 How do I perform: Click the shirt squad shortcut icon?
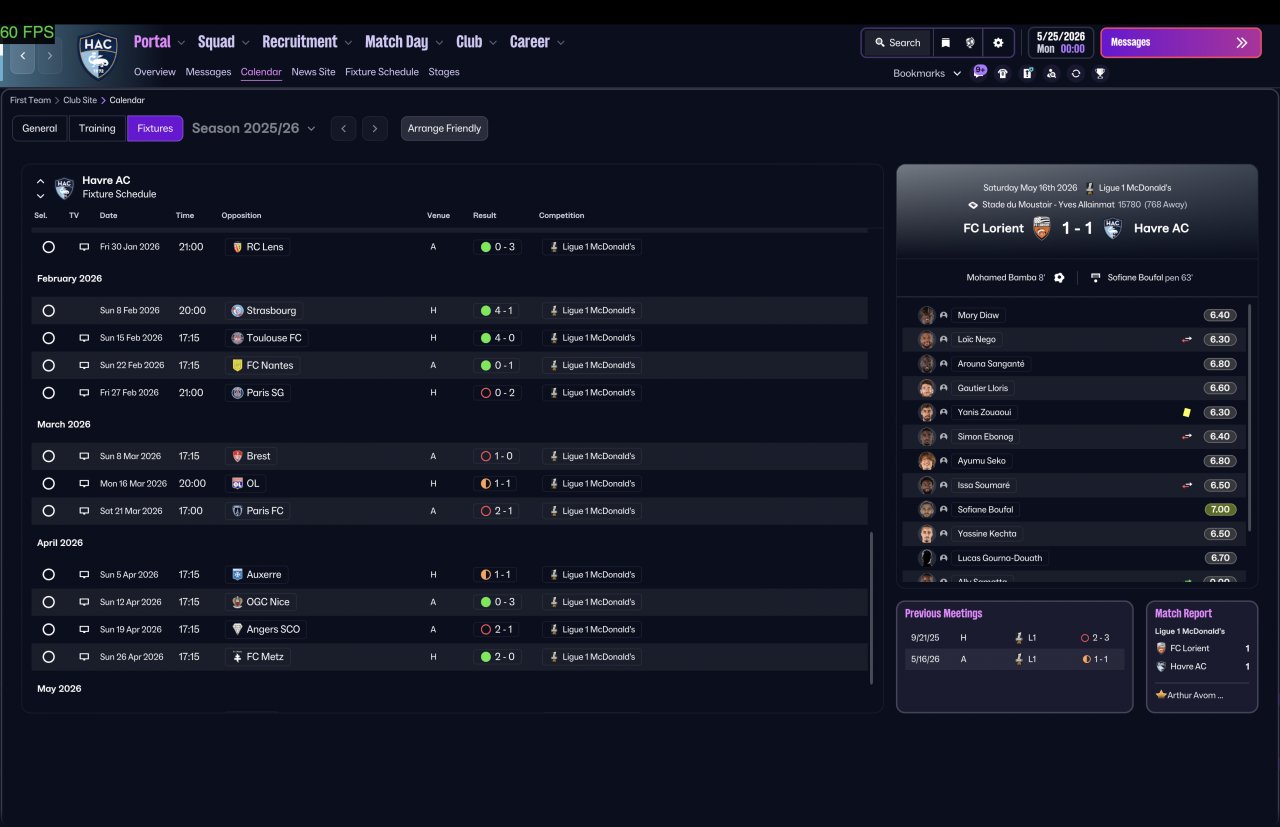click(x=1003, y=73)
